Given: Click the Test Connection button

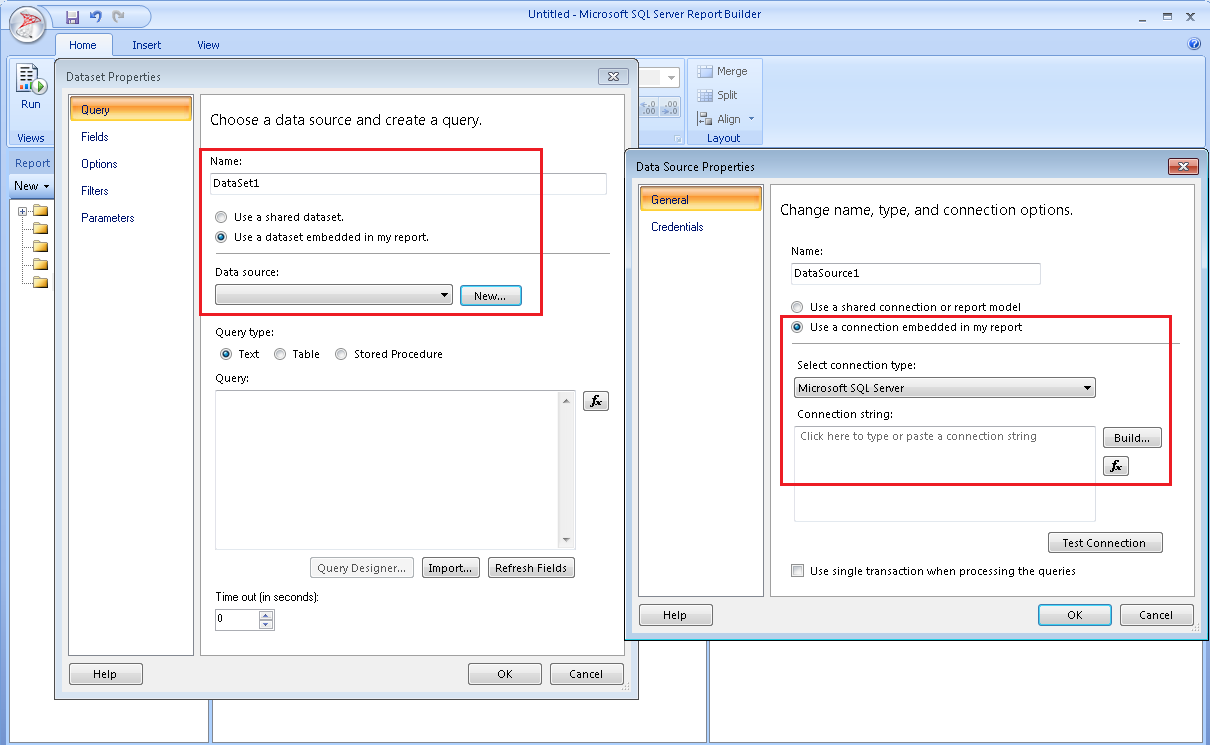Looking at the screenshot, I should (1104, 542).
